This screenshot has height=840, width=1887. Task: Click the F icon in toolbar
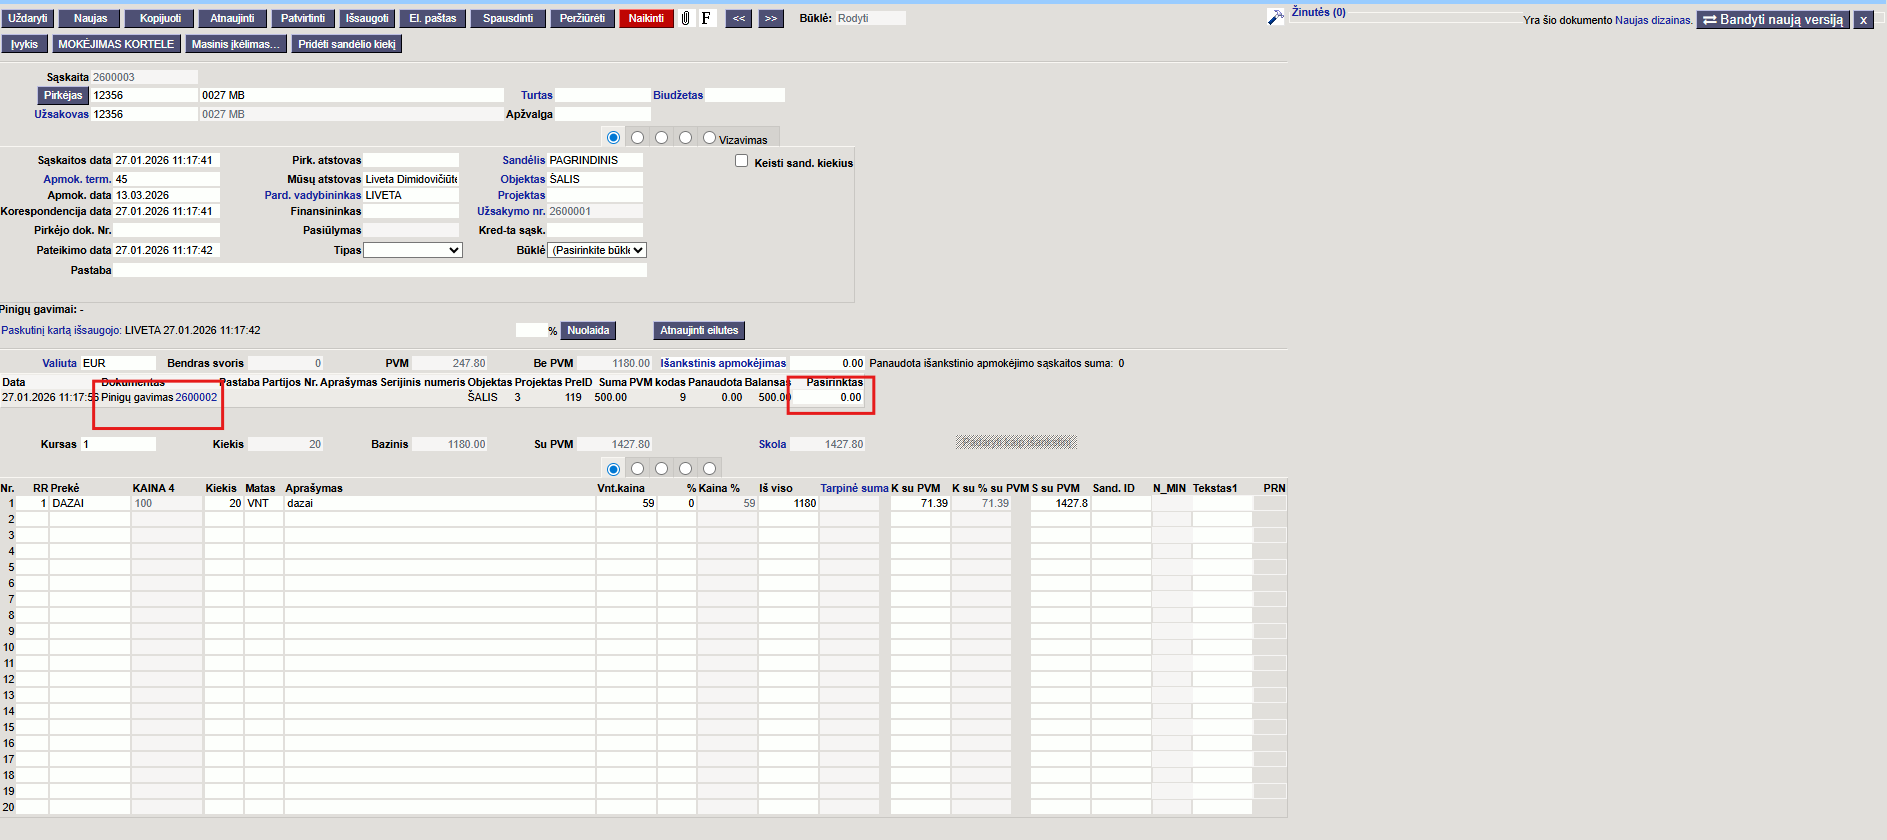point(706,18)
